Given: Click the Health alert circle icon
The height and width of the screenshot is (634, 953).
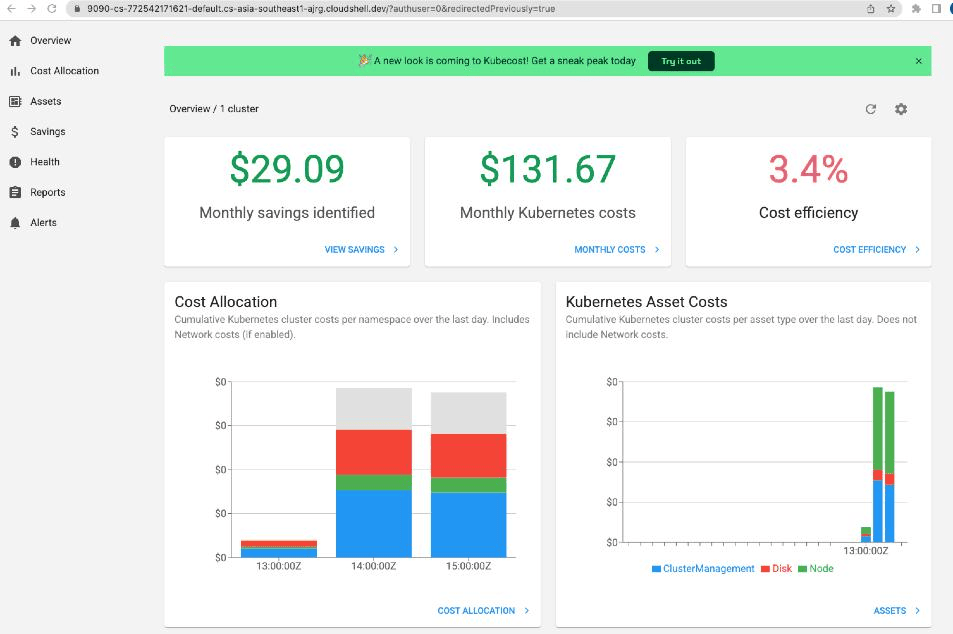Looking at the screenshot, I should (x=15, y=162).
